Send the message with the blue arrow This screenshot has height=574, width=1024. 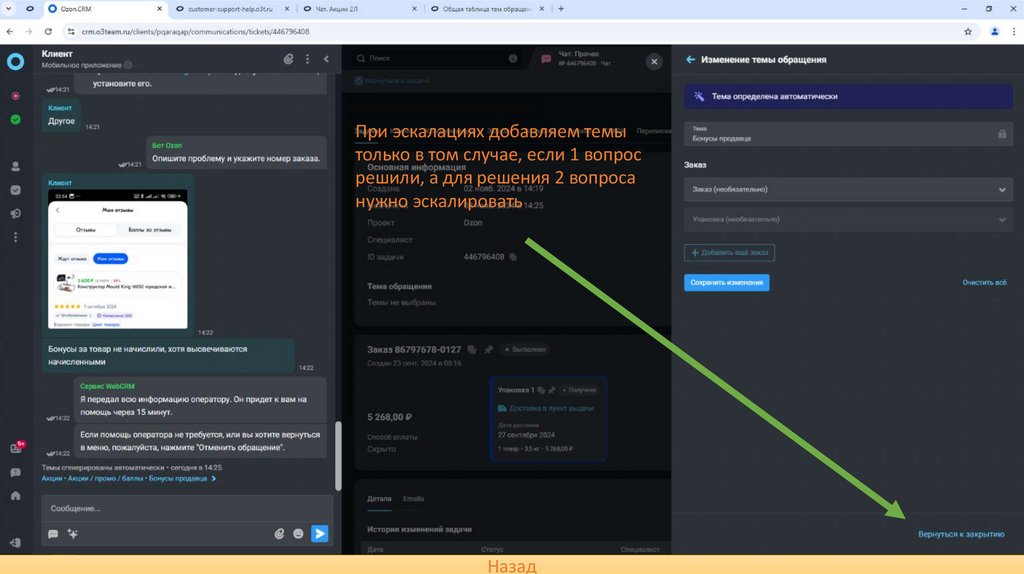(320, 534)
